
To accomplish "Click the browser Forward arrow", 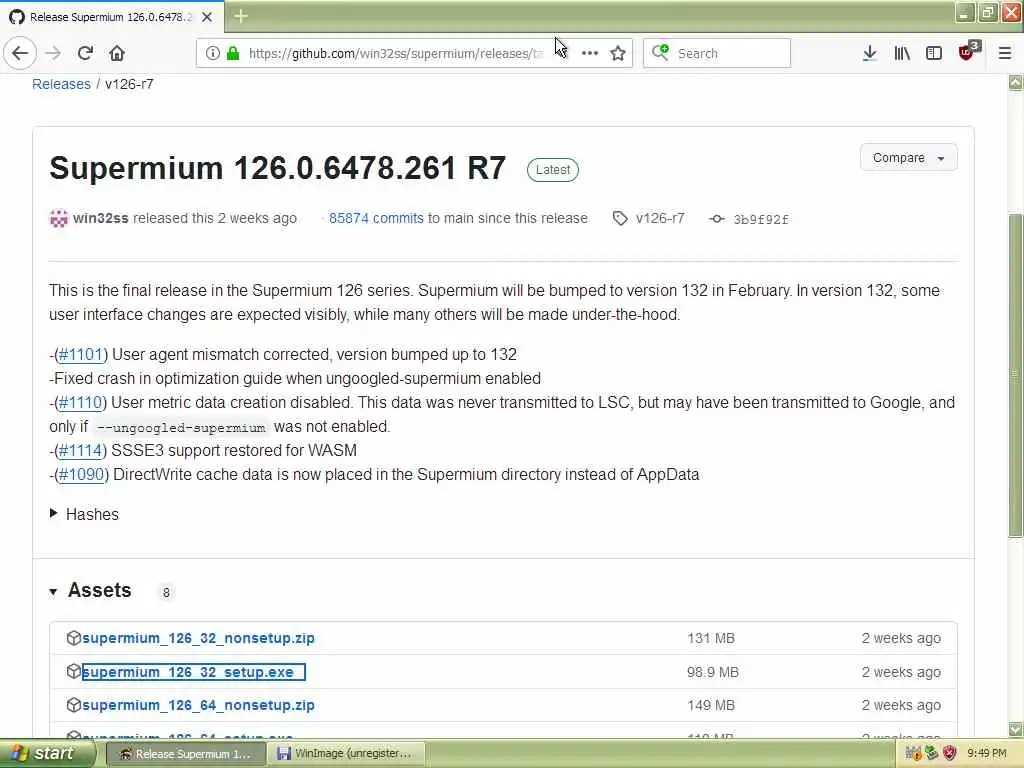I will 54,53.
